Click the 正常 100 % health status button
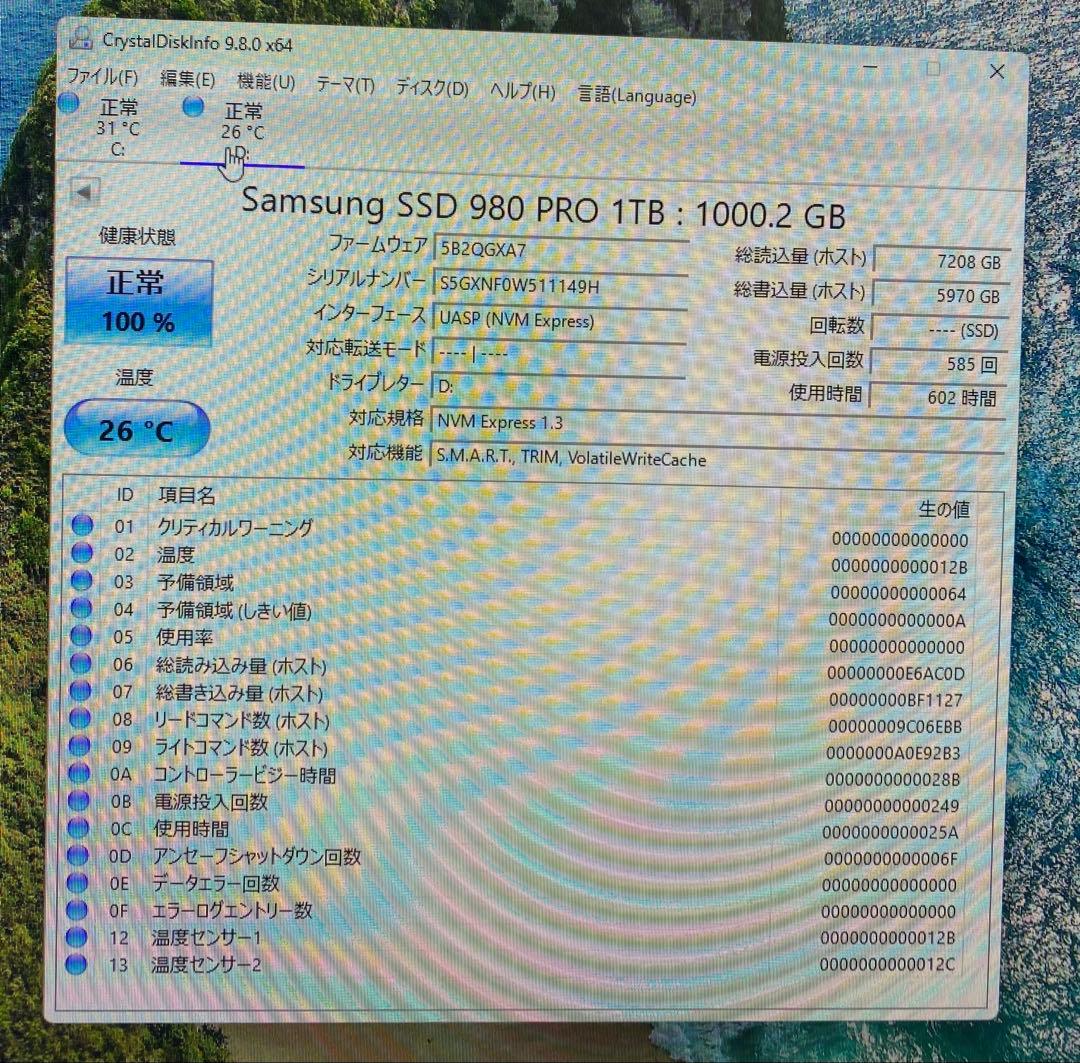 point(138,301)
